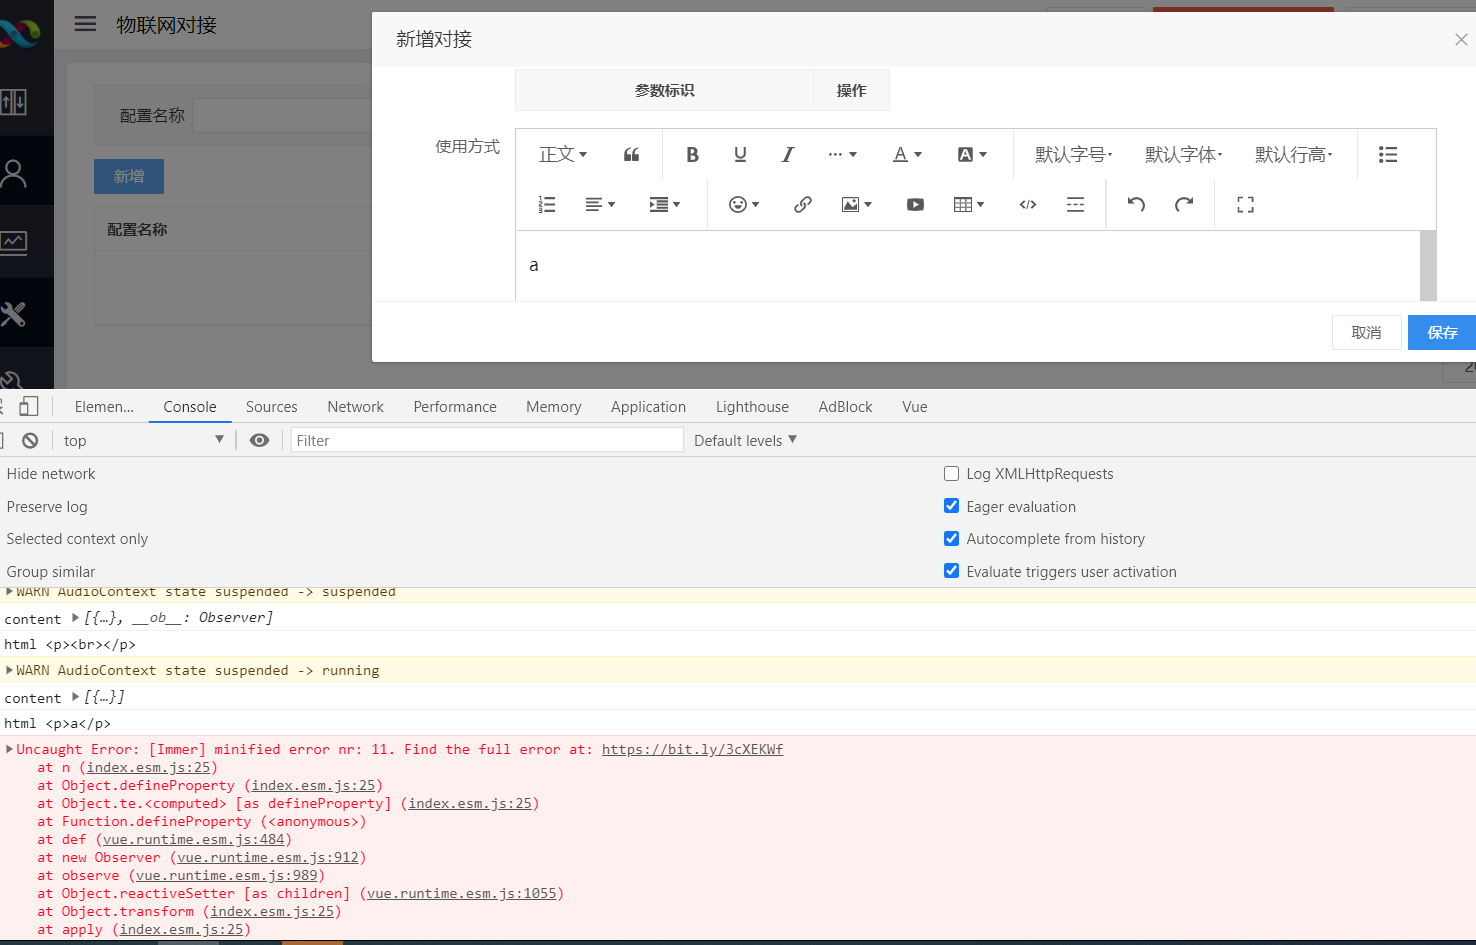Insert a horizontal divider line

click(x=1076, y=205)
